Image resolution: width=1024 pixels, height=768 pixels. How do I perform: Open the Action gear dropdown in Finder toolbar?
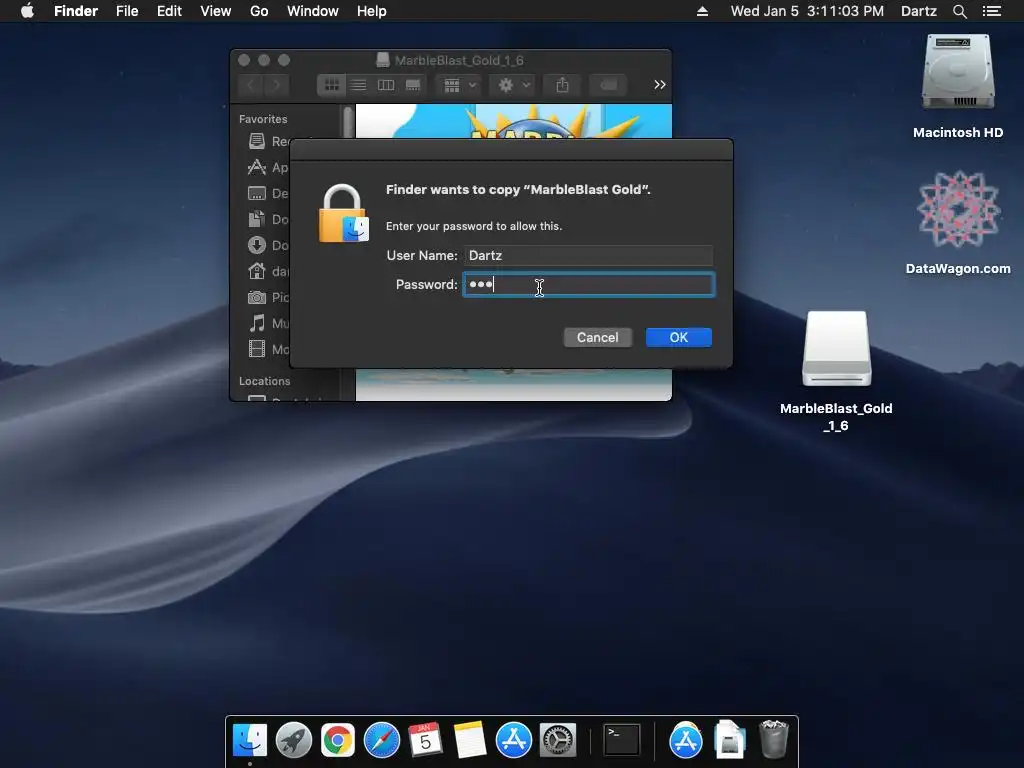513,85
